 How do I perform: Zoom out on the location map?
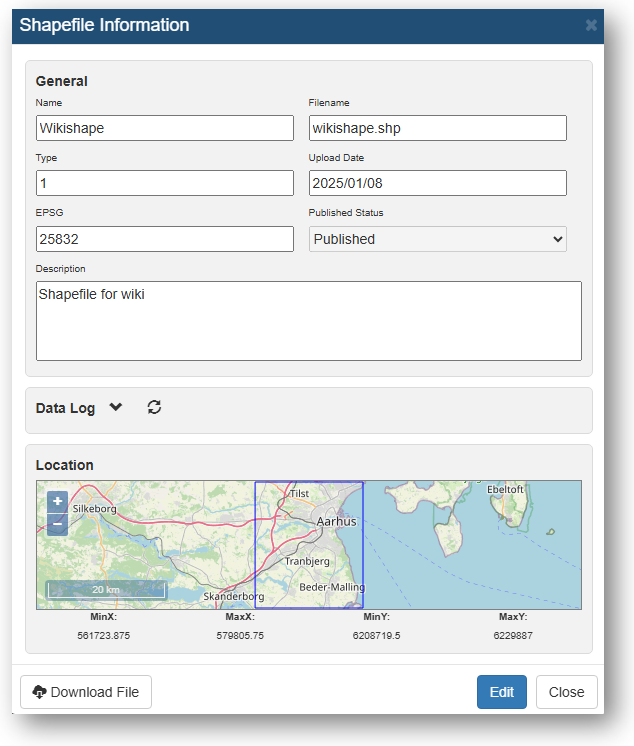[x=58, y=524]
